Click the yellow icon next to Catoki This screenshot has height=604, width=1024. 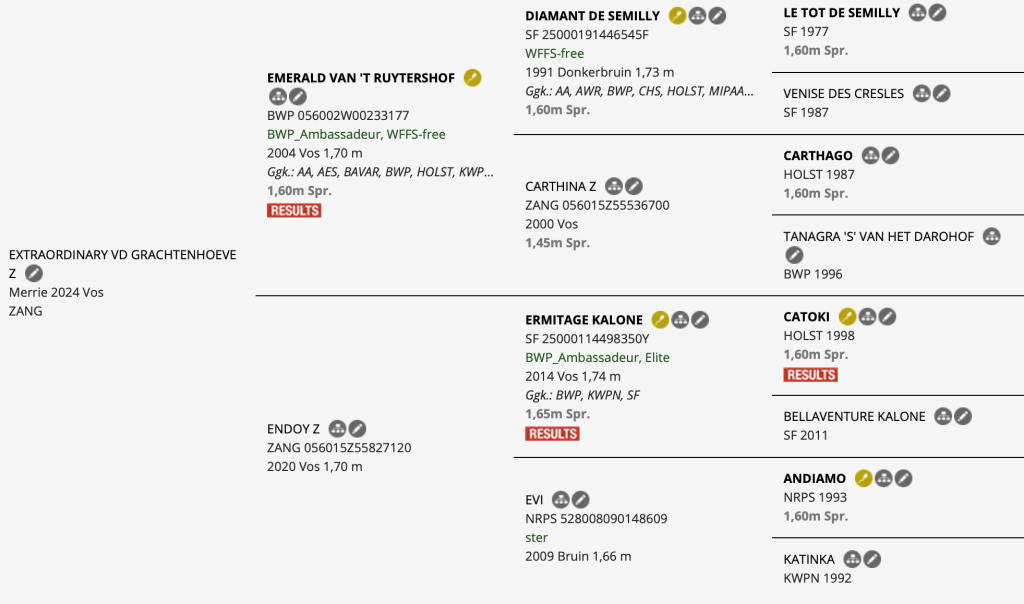[847, 317]
